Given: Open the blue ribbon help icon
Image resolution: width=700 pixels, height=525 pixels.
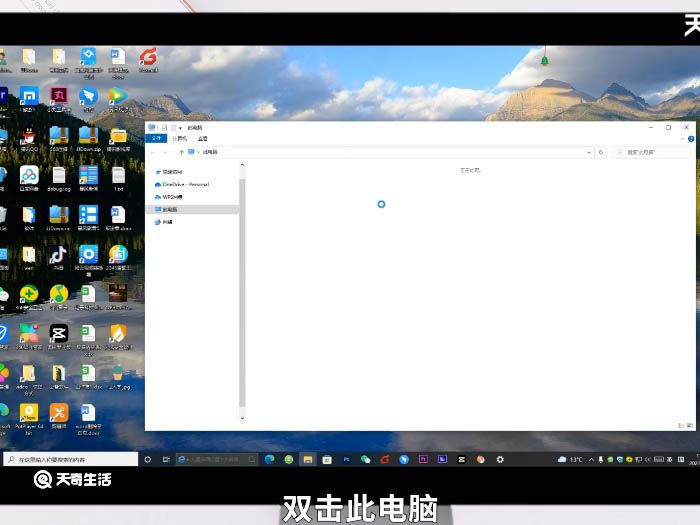Looking at the screenshot, I should click(691, 139).
